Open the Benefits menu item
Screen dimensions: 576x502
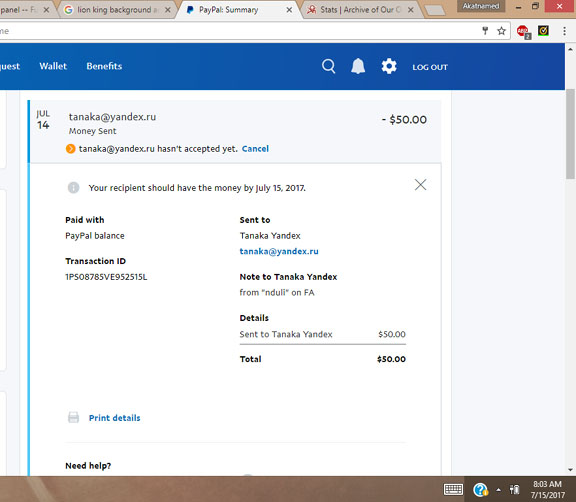[x=104, y=66]
